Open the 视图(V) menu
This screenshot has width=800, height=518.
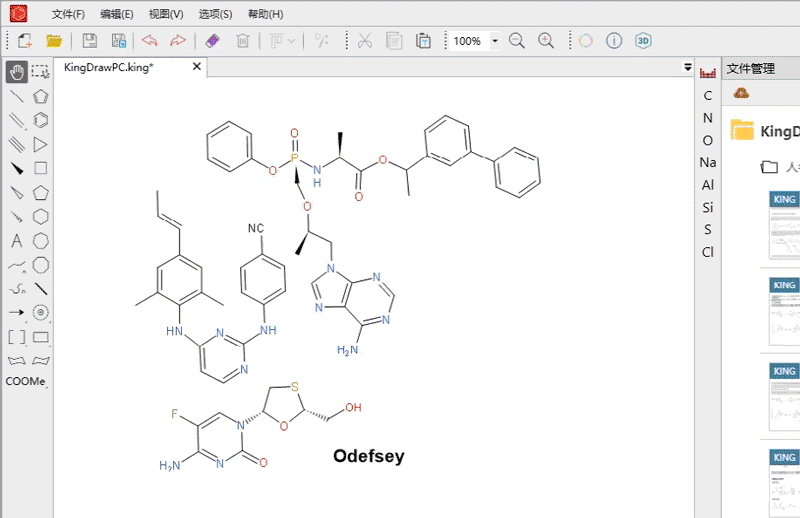click(x=166, y=14)
